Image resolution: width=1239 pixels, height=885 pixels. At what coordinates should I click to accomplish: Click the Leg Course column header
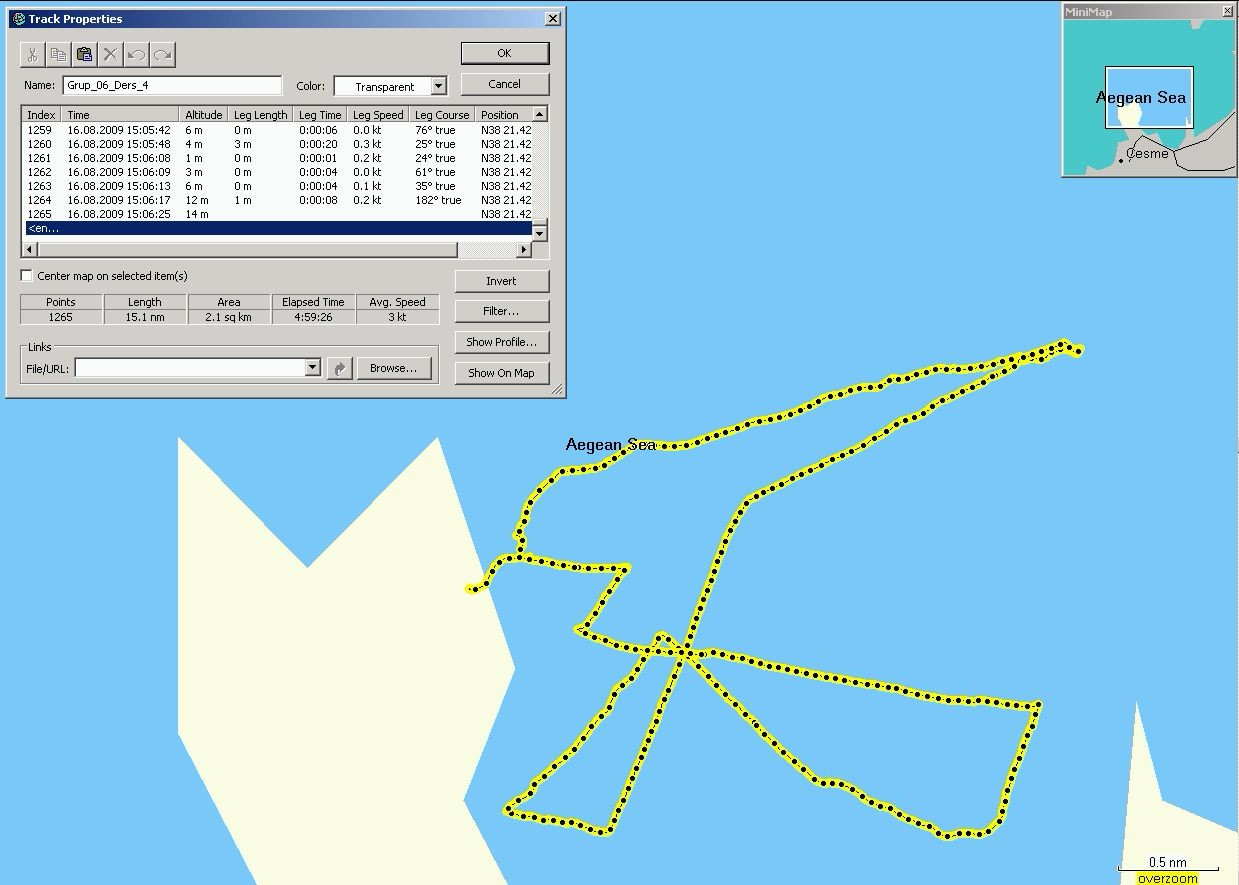442,115
